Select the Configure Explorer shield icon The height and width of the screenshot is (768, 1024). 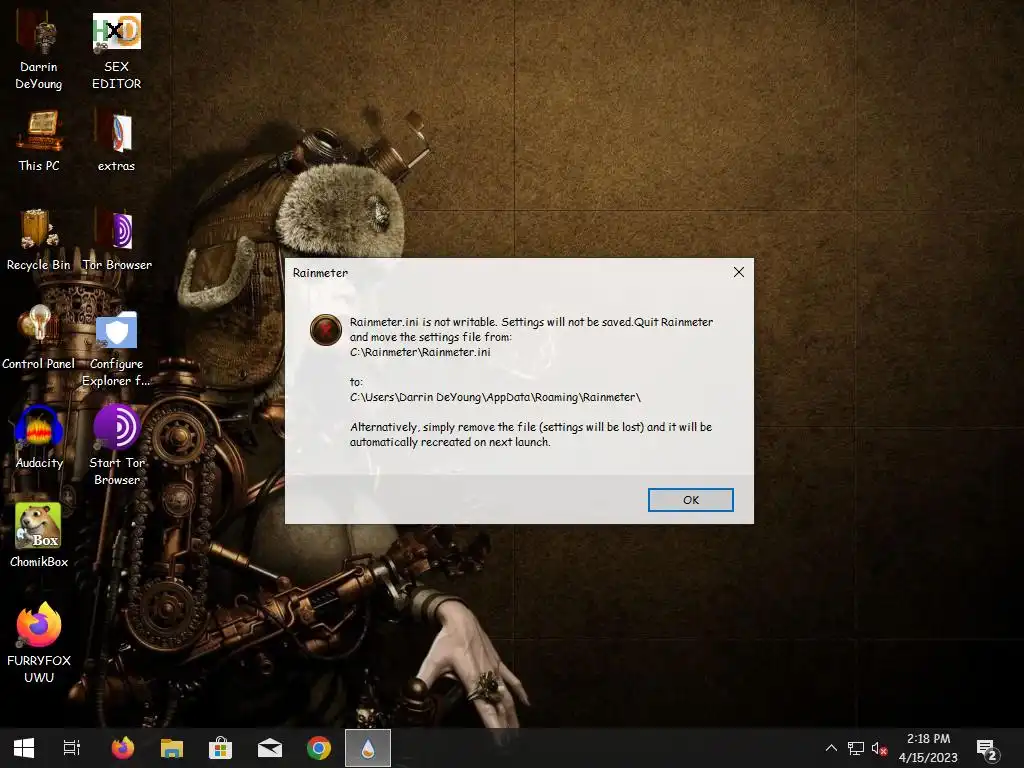coord(116,349)
